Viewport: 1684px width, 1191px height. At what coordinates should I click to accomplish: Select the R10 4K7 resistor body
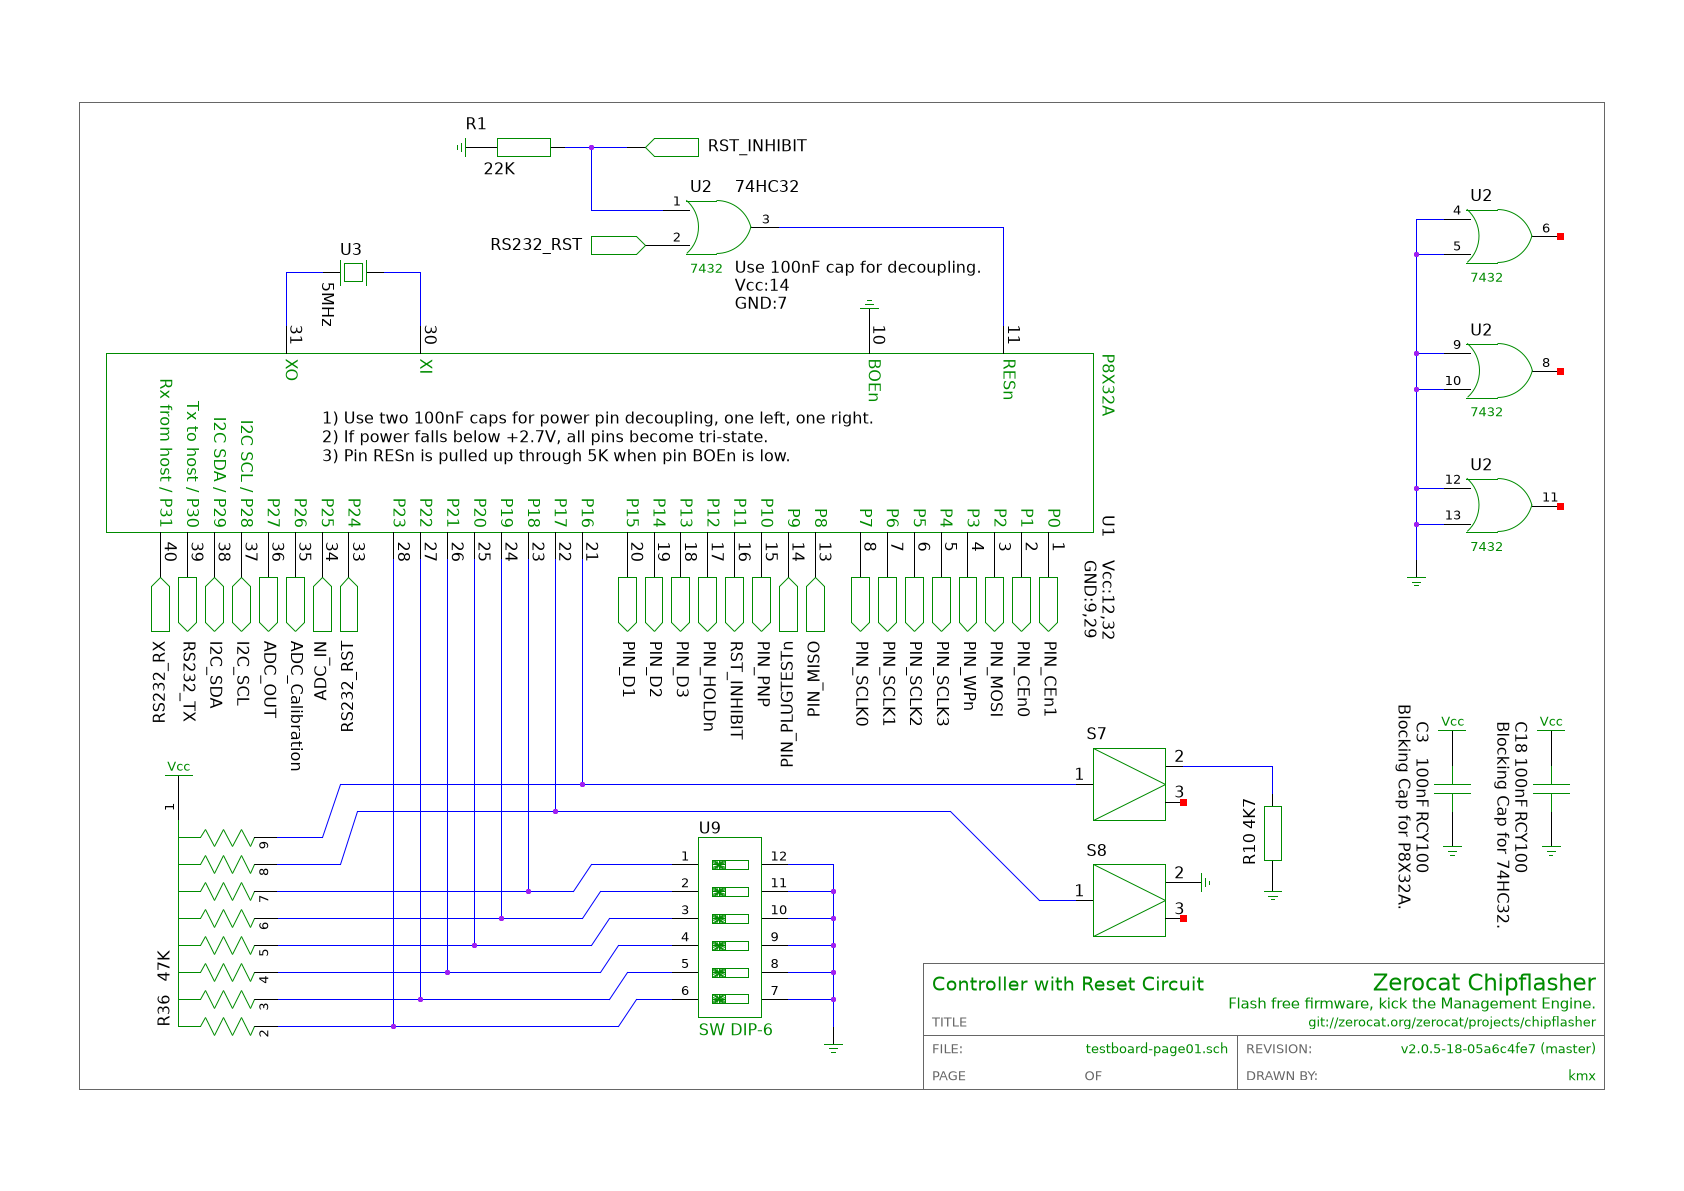click(x=1273, y=833)
